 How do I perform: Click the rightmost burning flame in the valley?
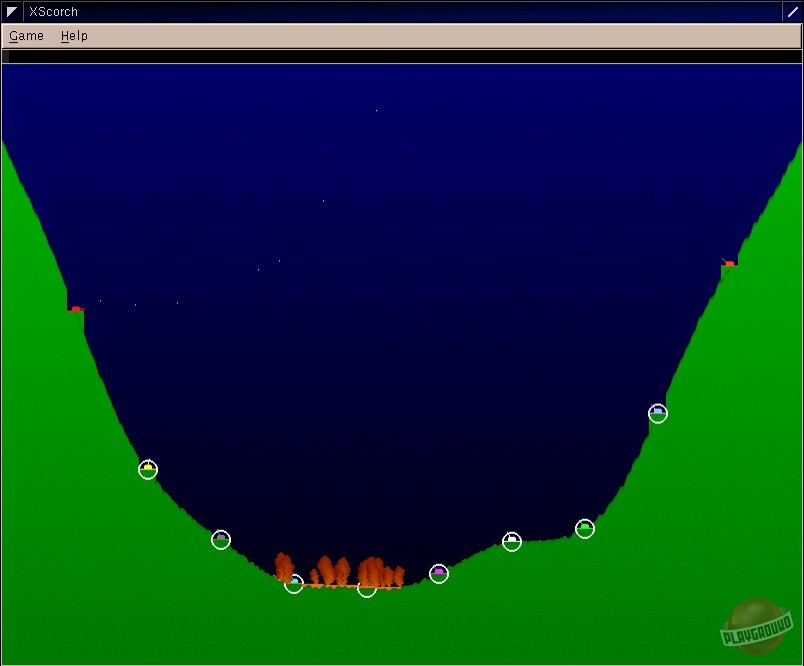(x=397, y=576)
